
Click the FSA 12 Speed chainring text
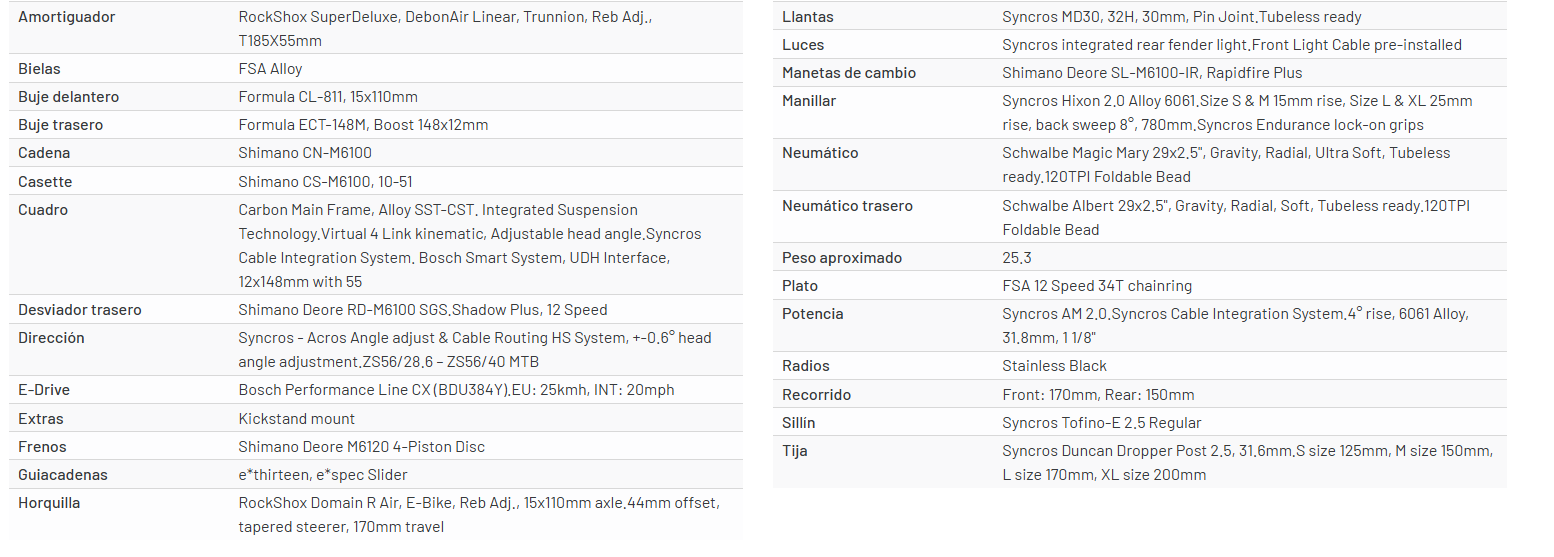(x=1097, y=286)
